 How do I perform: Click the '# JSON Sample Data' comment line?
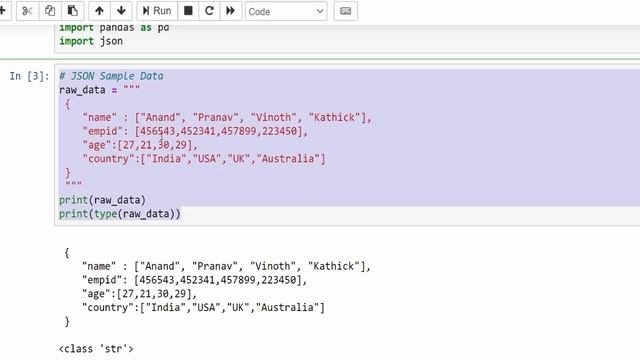click(111, 76)
